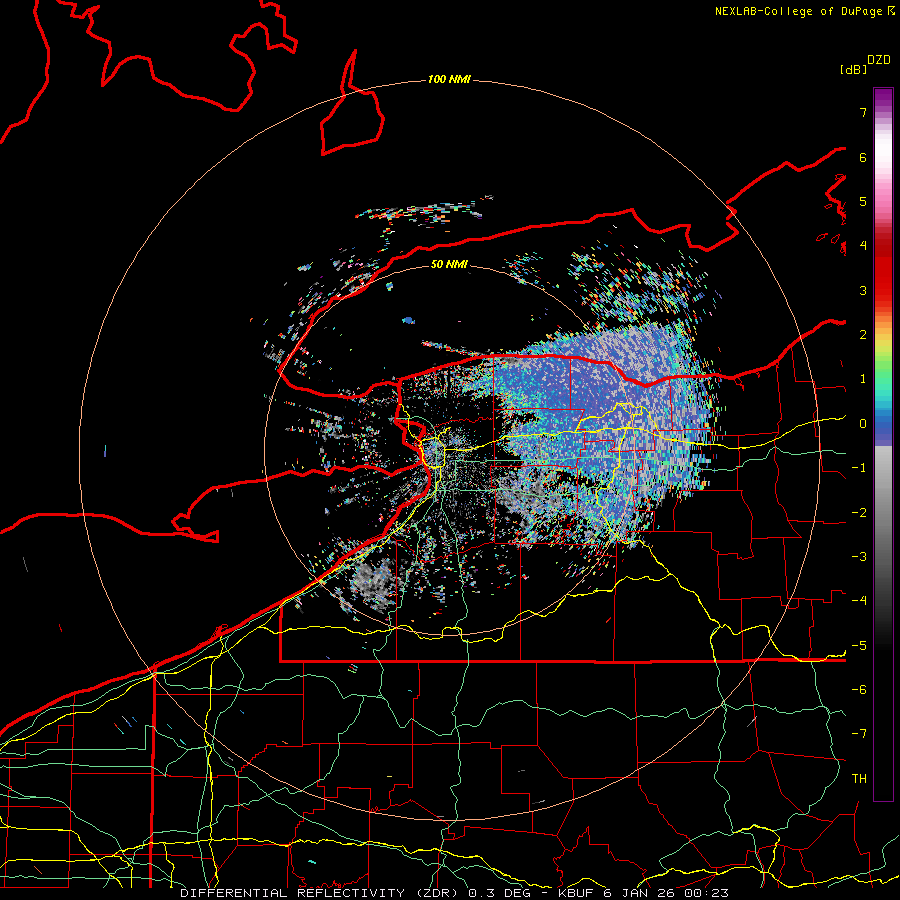Click the -6 dB tick label

[859, 690]
